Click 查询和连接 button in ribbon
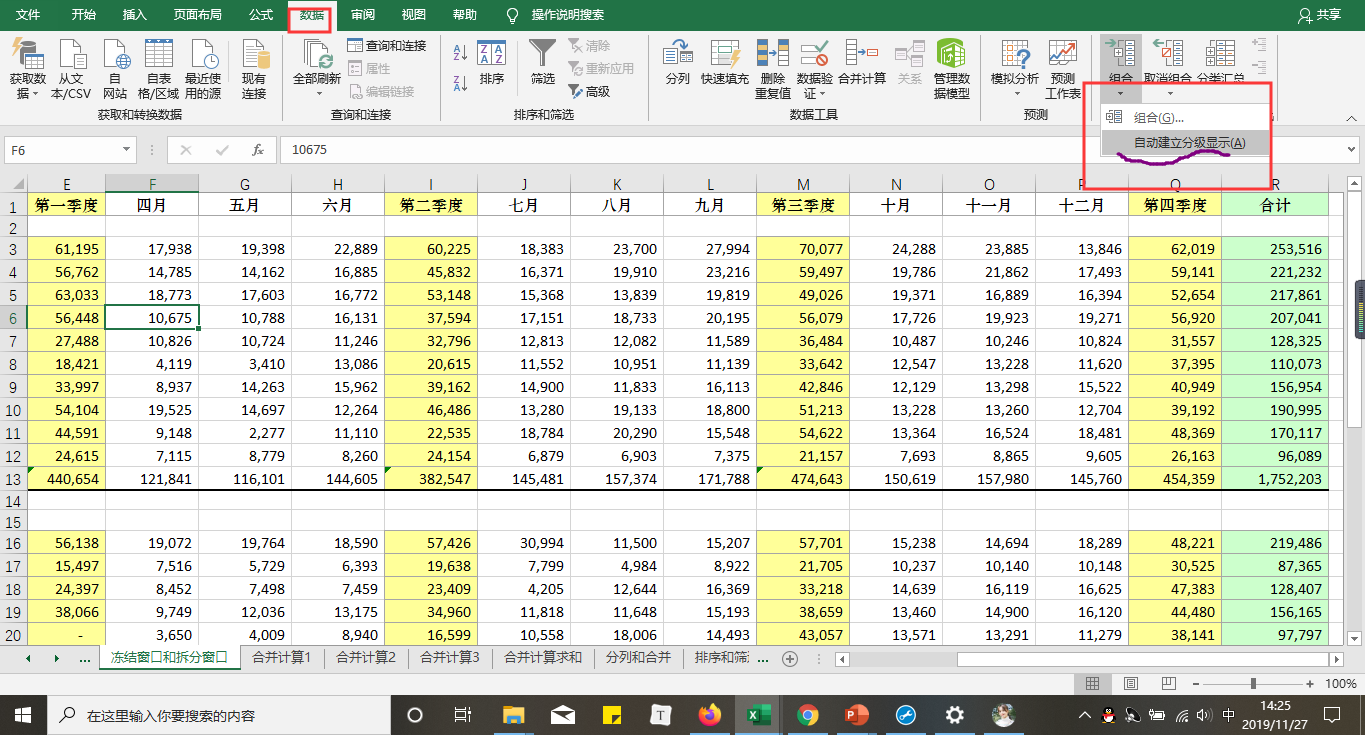 (x=387, y=46)
